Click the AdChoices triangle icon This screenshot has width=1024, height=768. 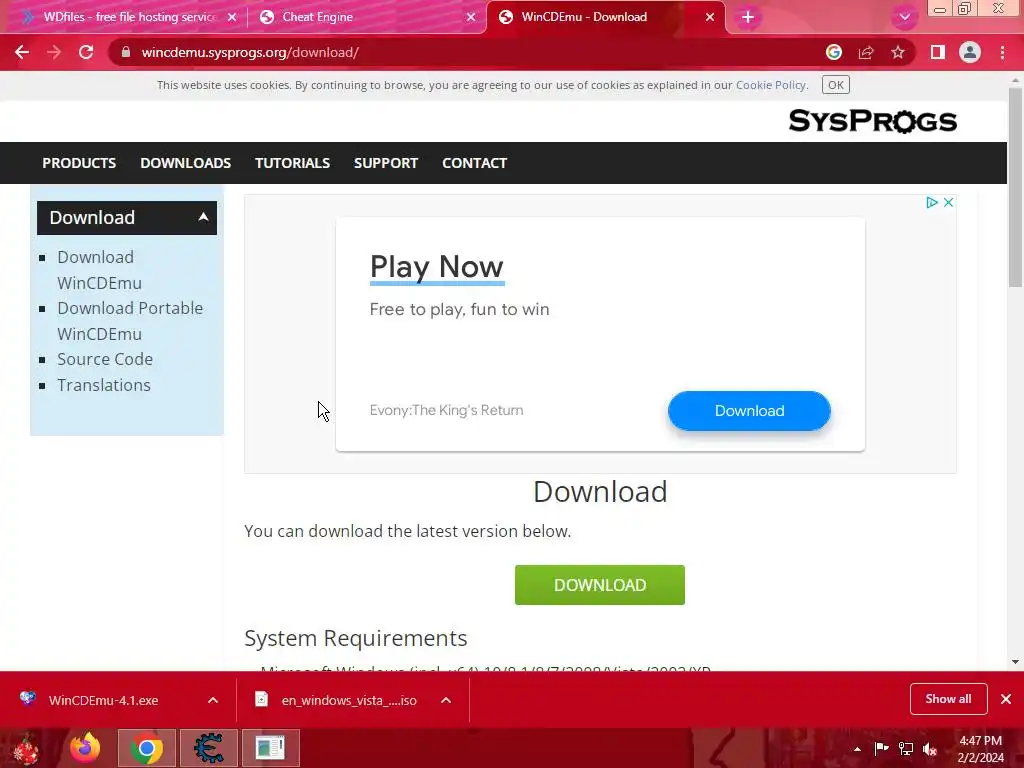932,202
